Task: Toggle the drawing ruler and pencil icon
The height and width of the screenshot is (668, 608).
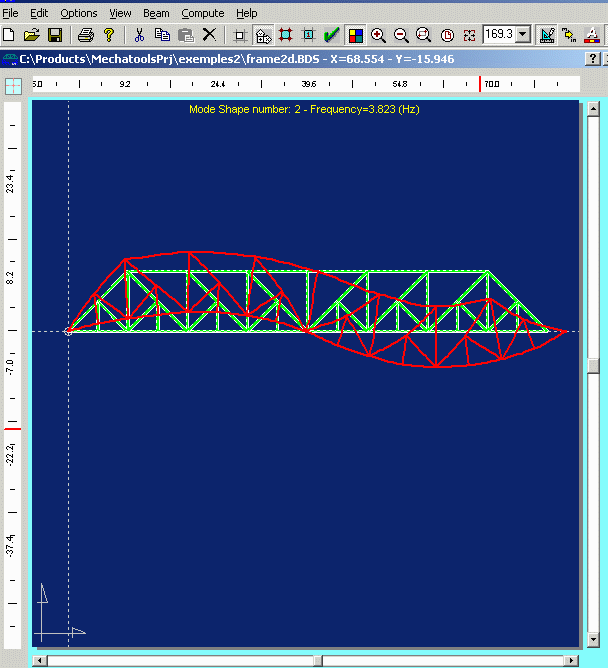Action: tap(547, 35)
